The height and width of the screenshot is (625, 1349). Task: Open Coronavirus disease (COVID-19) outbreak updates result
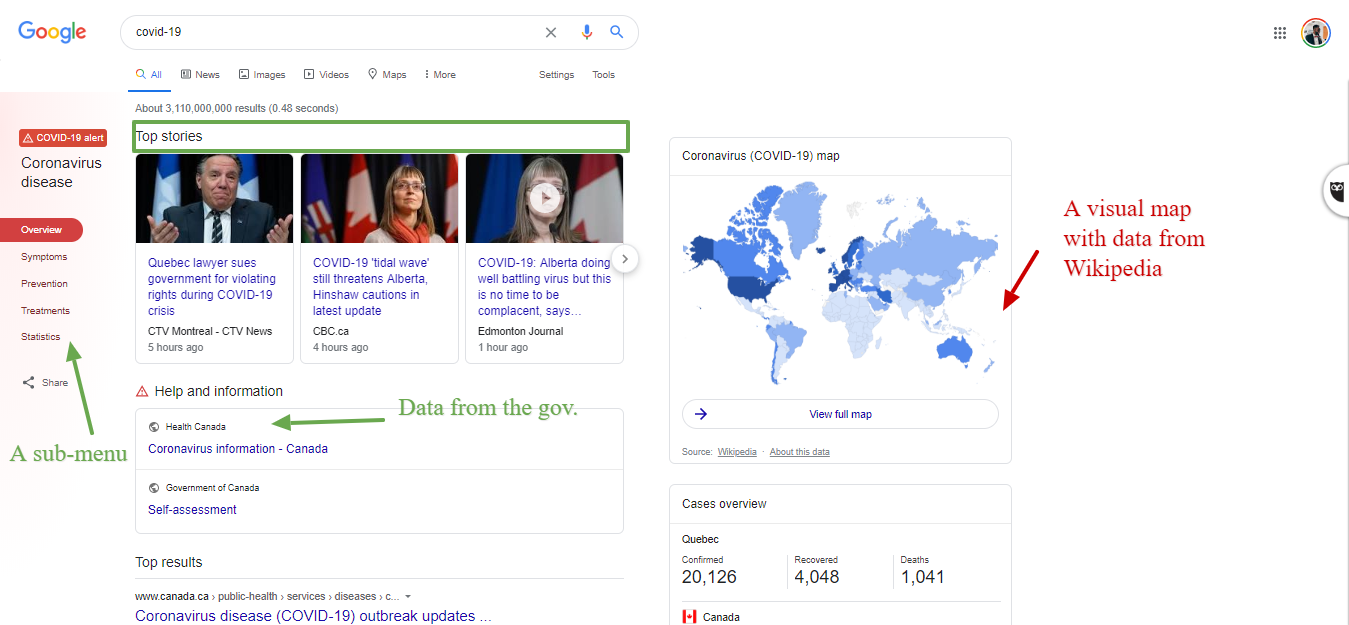coord(313,616)
